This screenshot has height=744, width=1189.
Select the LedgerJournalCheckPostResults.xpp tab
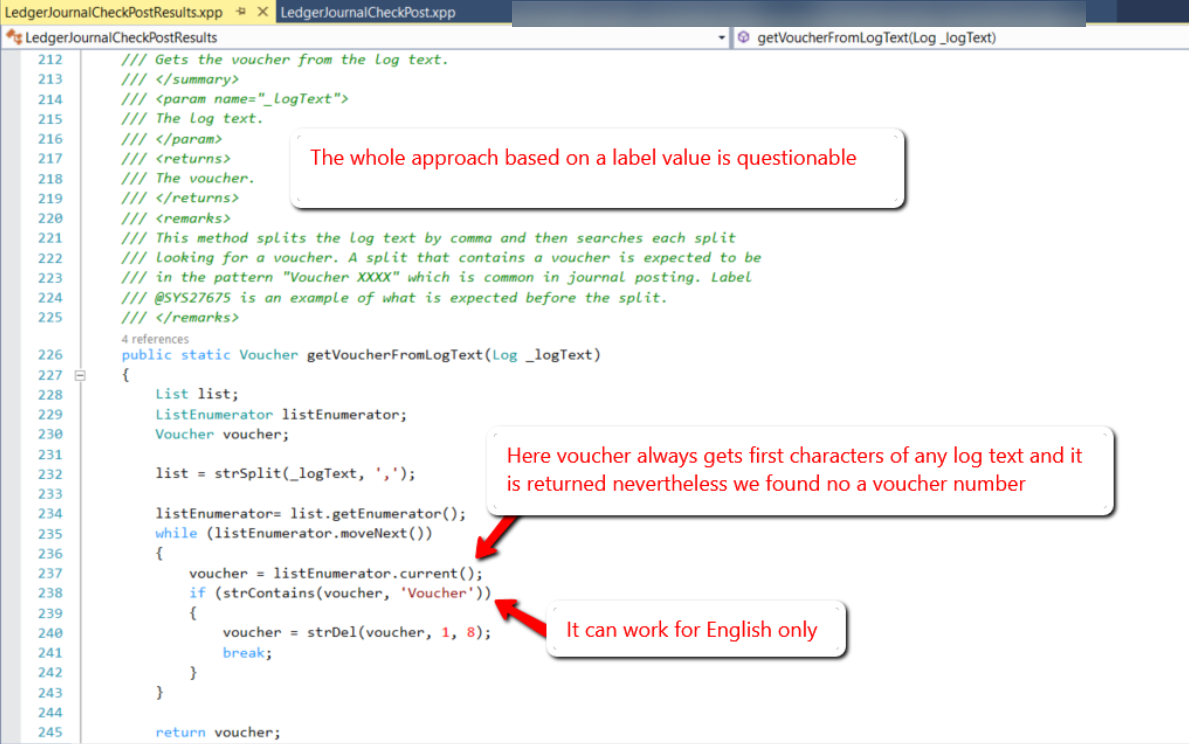pyautogui.click(x=114, y=12)
